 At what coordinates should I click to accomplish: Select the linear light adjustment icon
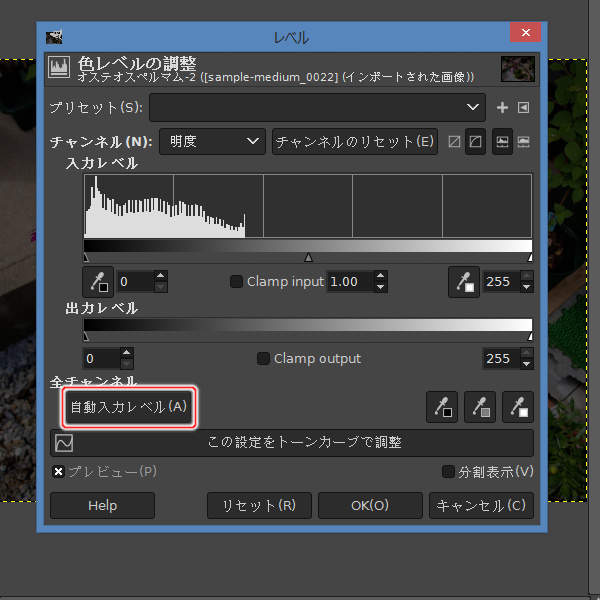[x=454, y=142]
